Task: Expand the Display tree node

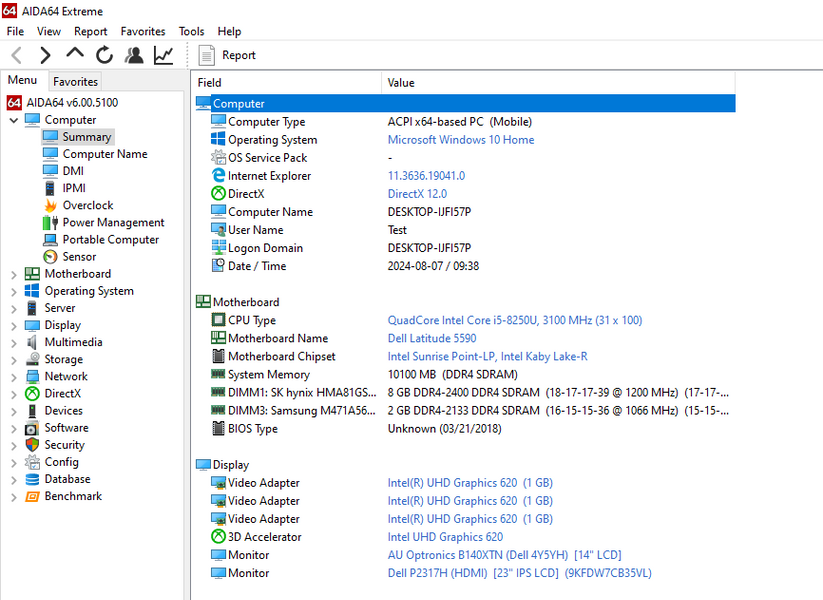Action: [14, 325]
